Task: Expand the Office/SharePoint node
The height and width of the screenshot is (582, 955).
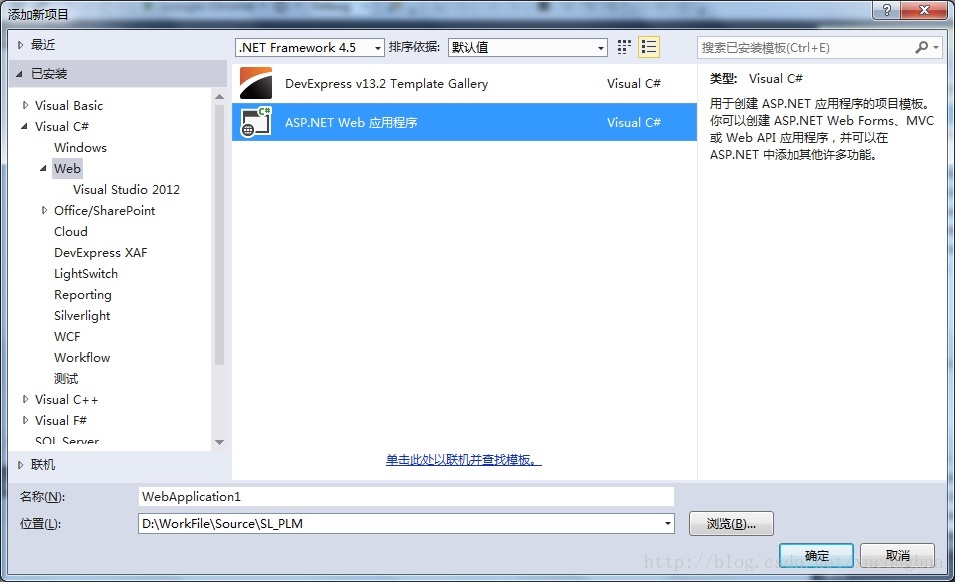Action: pos(44,211)
